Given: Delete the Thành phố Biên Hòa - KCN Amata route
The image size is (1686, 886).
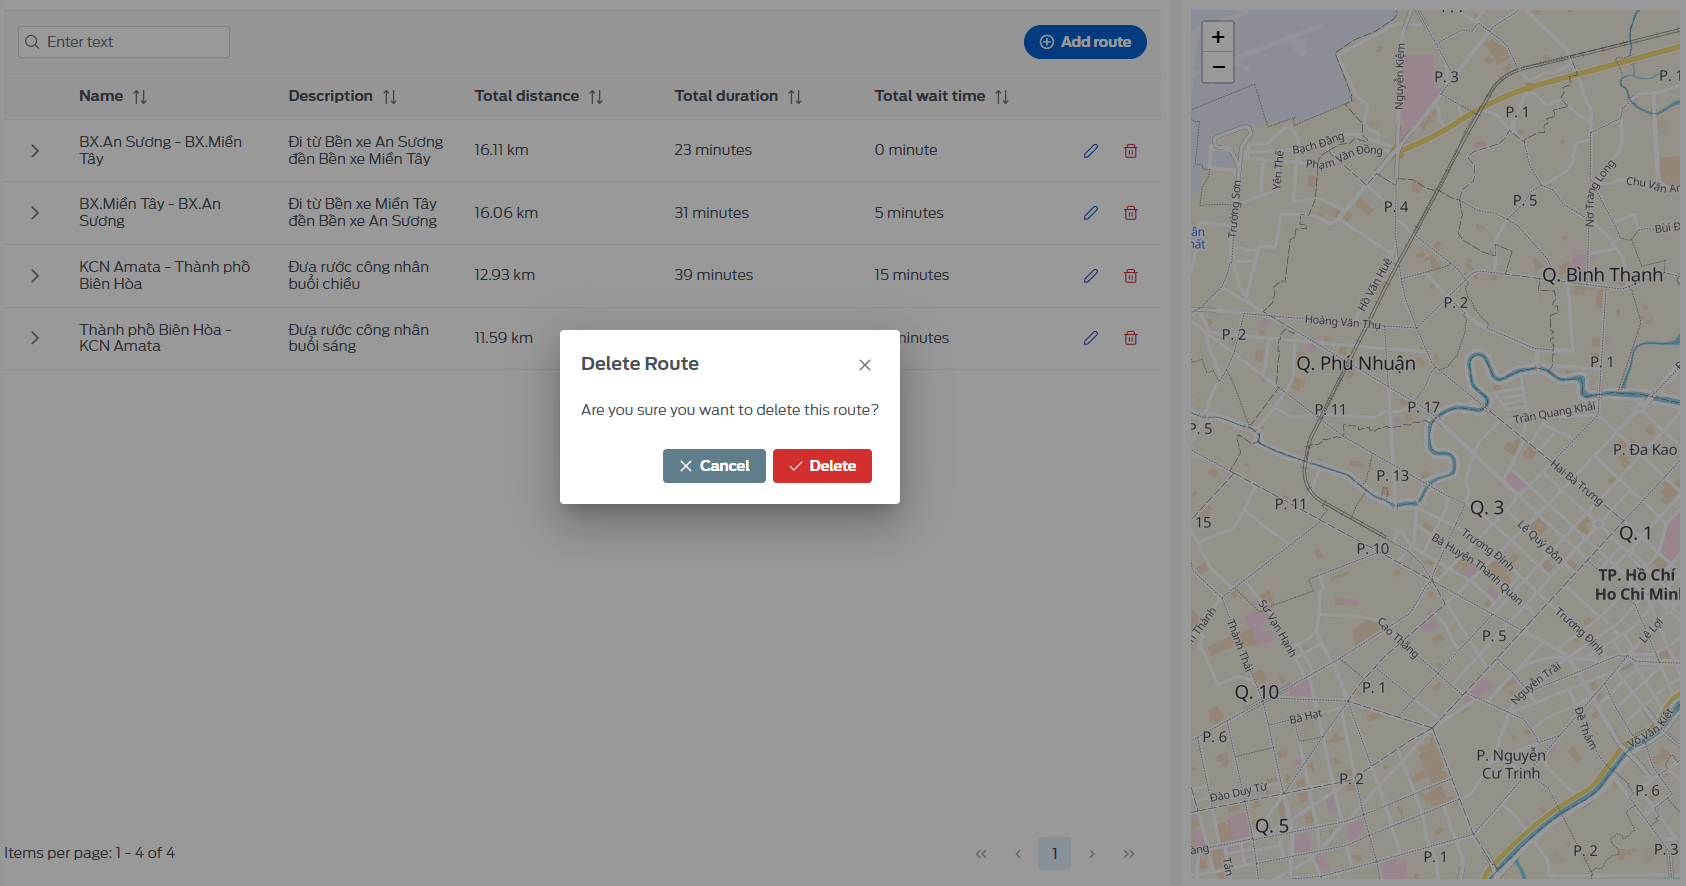Looking at the screenshot, I should [1131, 338].
